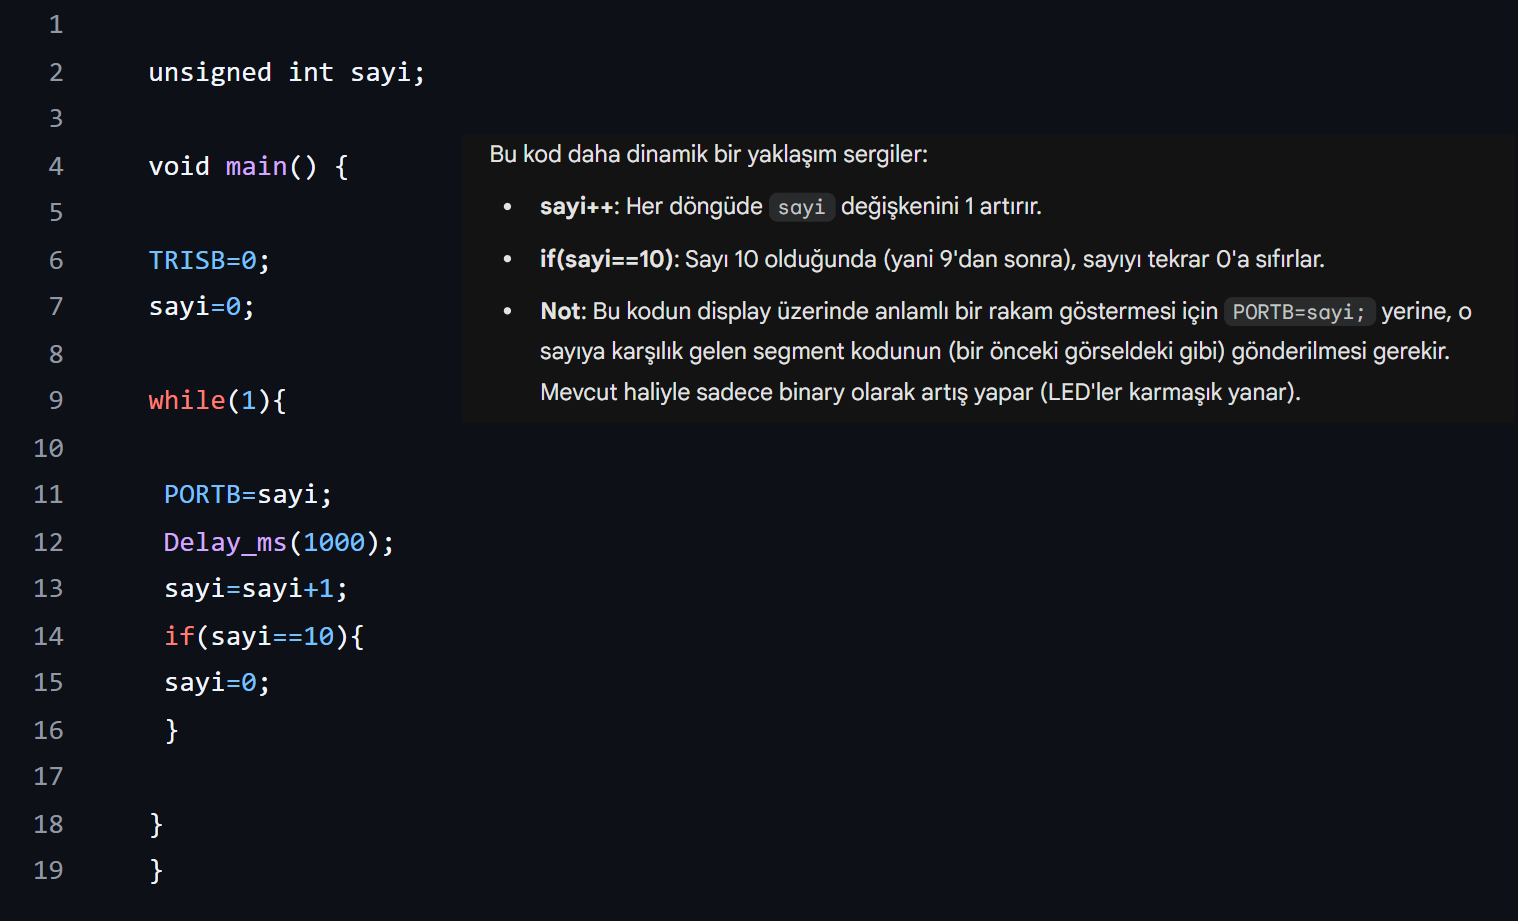
Task: Click line number 19 in gutter
Action: click(48, 870)
